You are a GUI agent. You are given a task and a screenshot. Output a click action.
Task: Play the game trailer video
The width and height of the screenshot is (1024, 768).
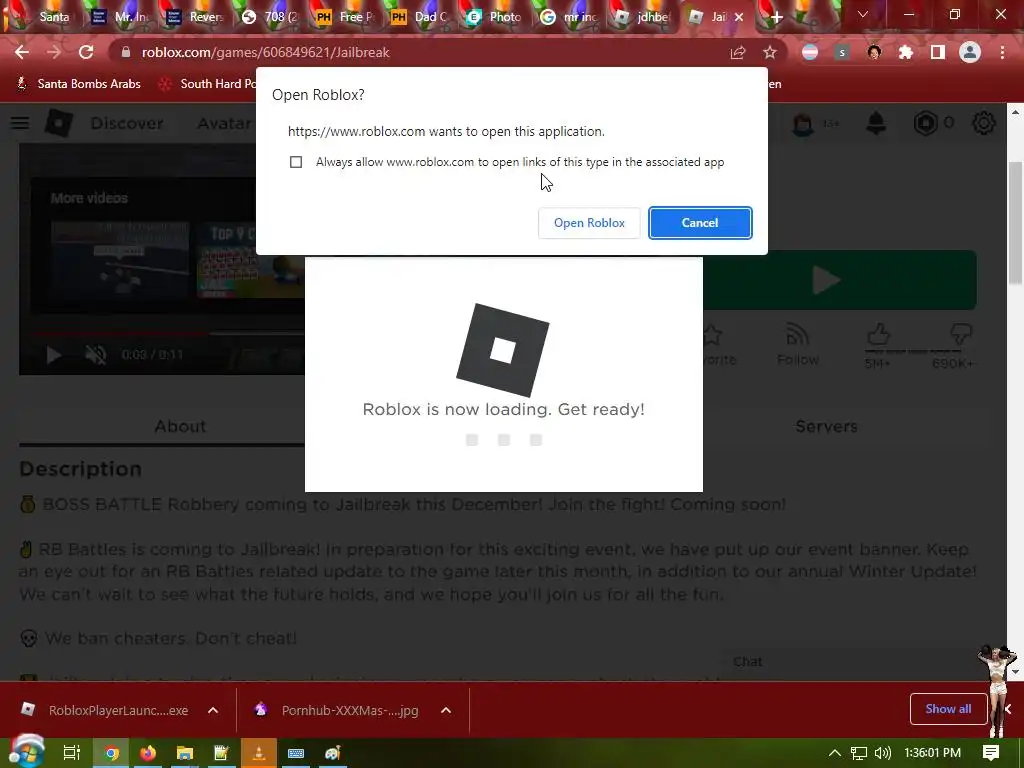coord(54,355)
